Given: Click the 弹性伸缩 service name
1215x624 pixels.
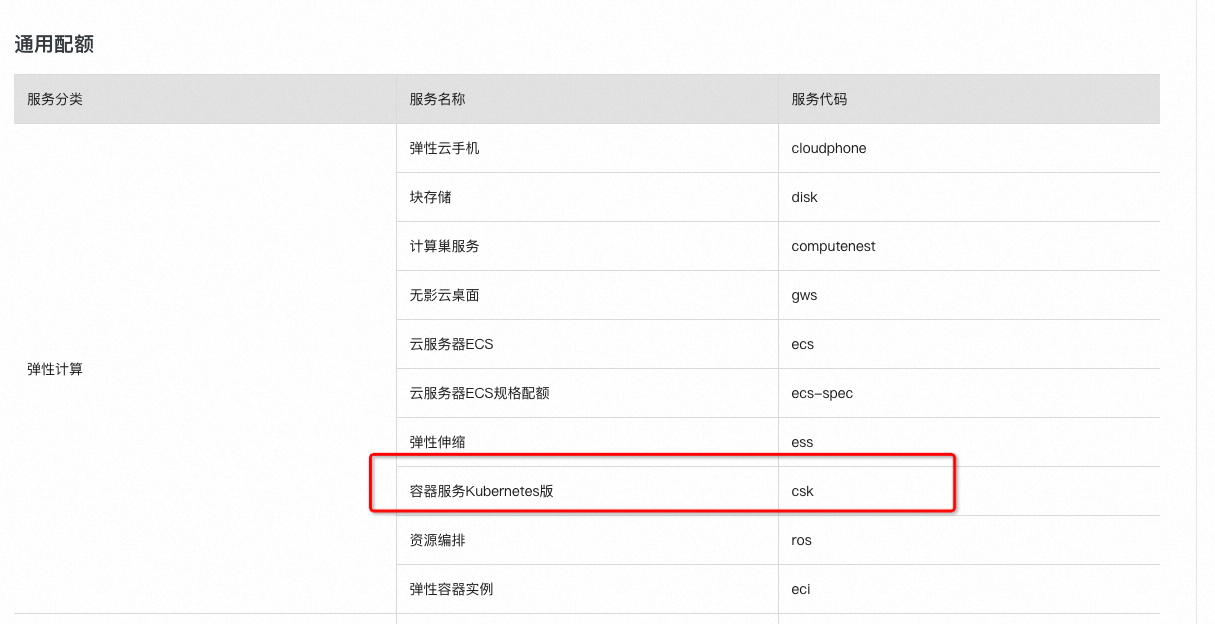Looking at the screenshot, I should tap(437, 442).
